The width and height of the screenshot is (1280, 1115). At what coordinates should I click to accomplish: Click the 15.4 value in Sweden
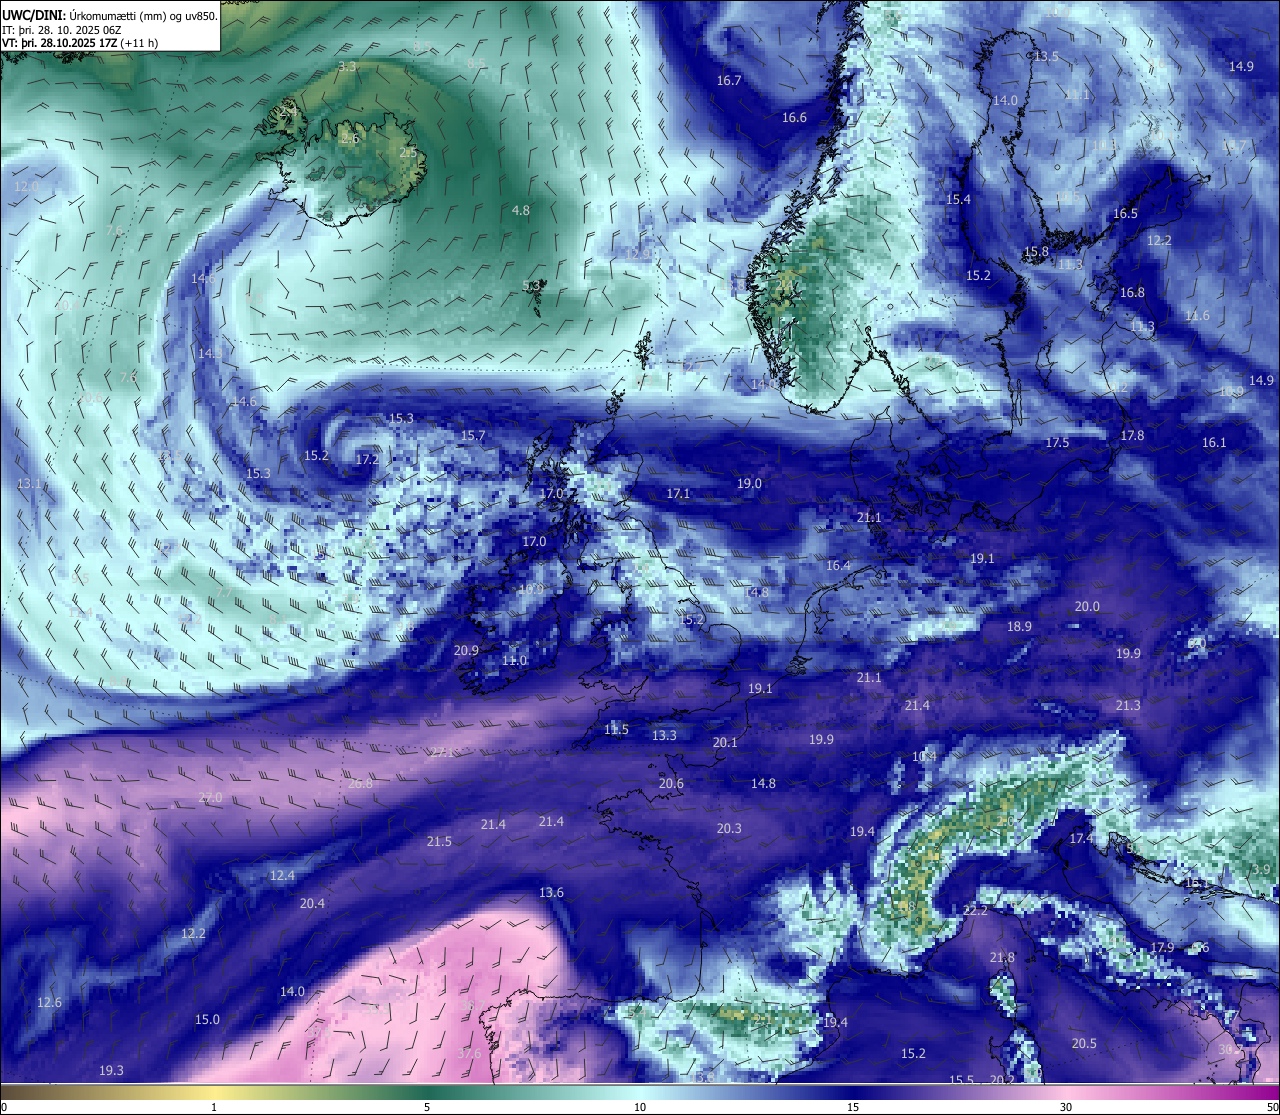pyautogui.click(x=958, y=200)
